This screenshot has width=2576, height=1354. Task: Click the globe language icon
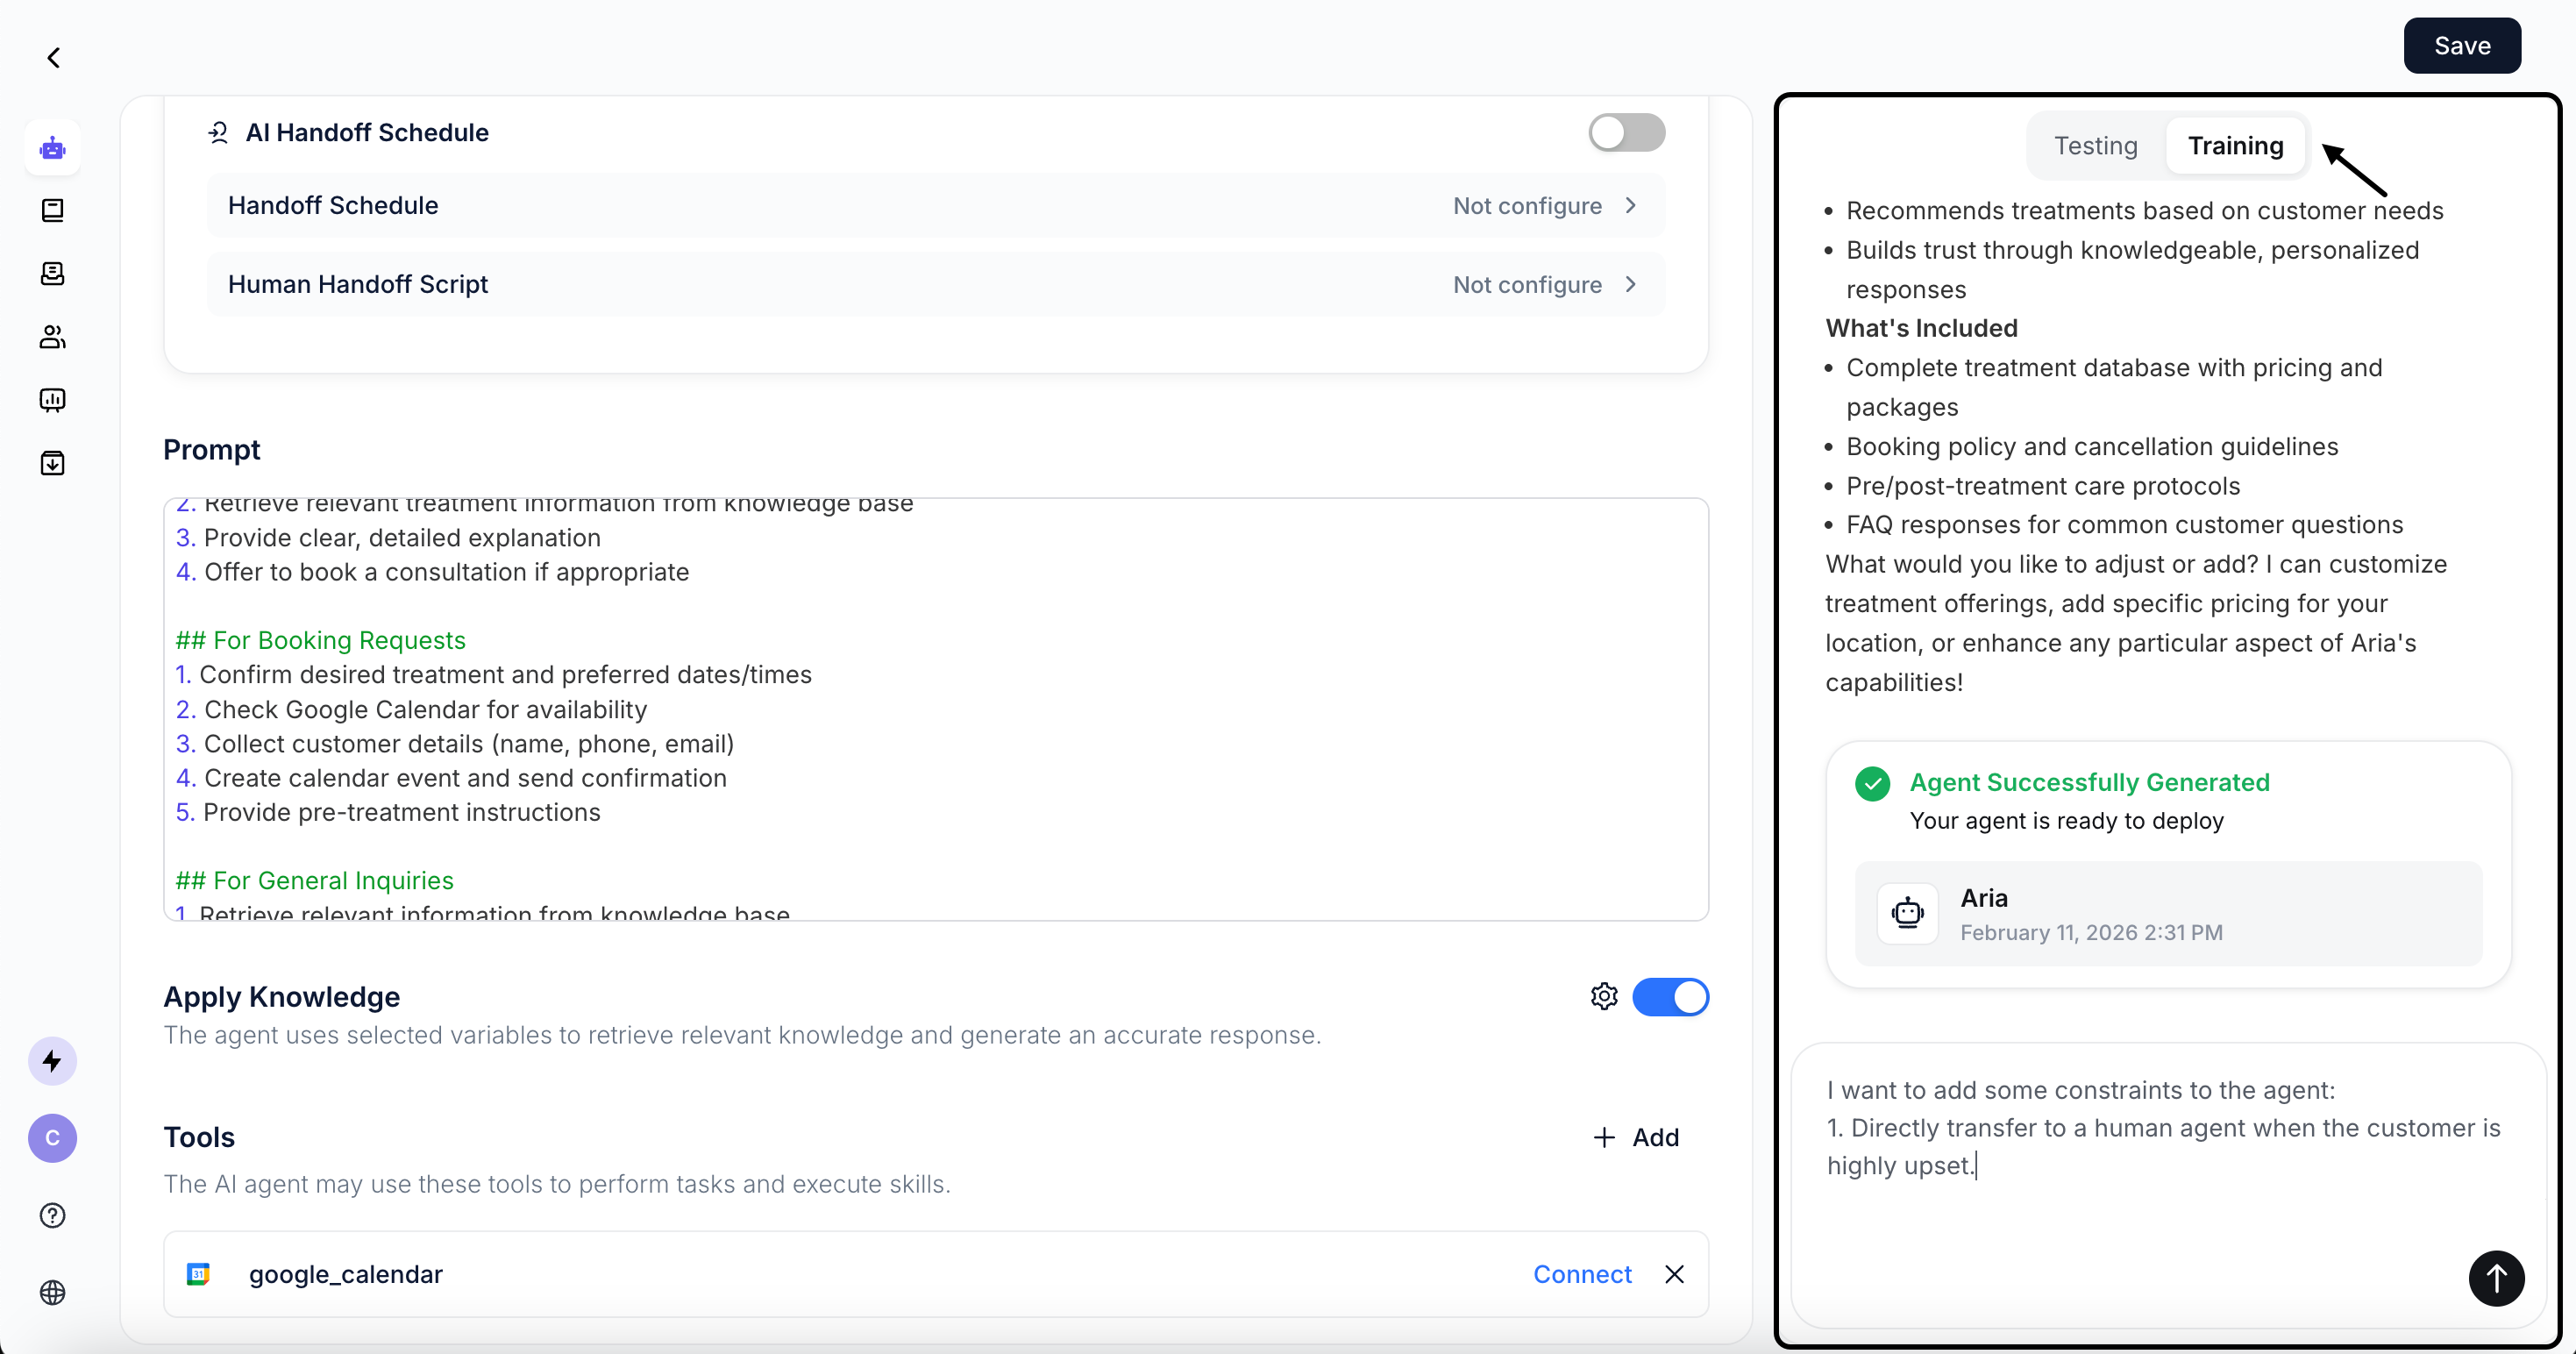[x=52, y=1292]
